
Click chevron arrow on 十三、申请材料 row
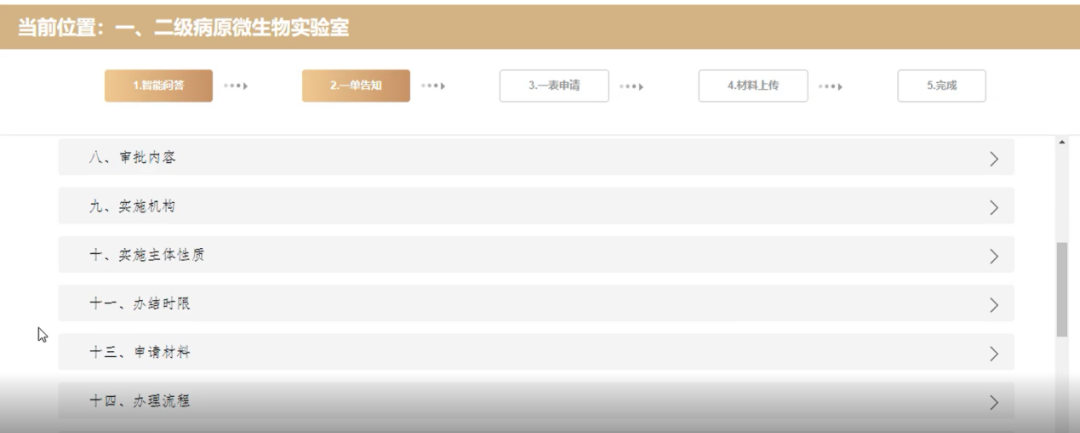pyautogui.click(x=993, y=353)
